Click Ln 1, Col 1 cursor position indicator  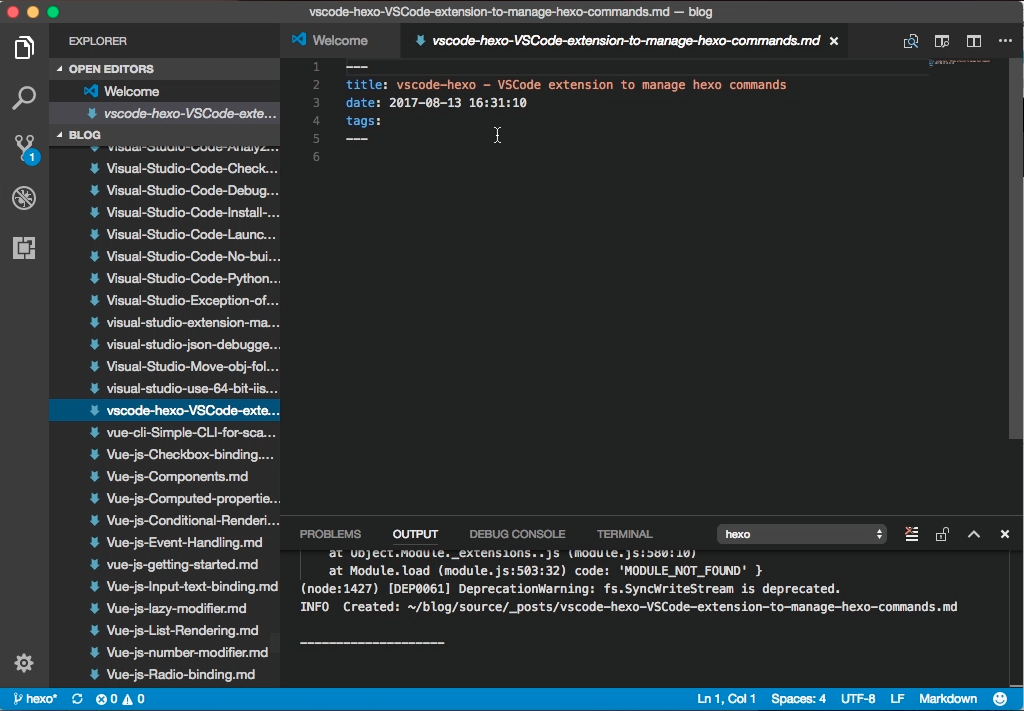pyautogui.click(x=726, y=699)
